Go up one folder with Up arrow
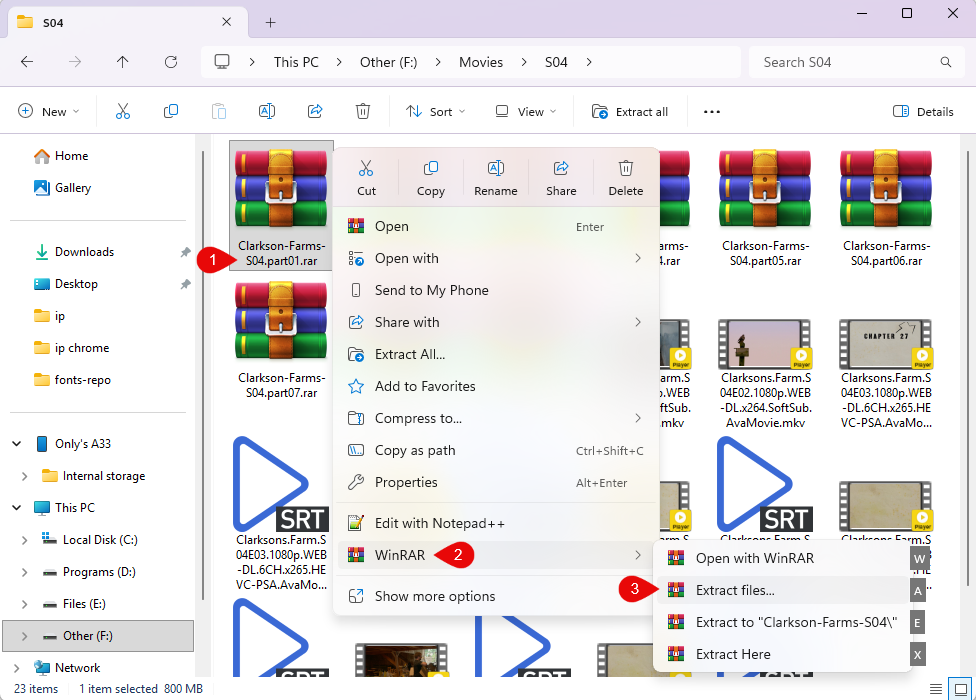Viewport: 976px width, 700px height. [122, 62]
